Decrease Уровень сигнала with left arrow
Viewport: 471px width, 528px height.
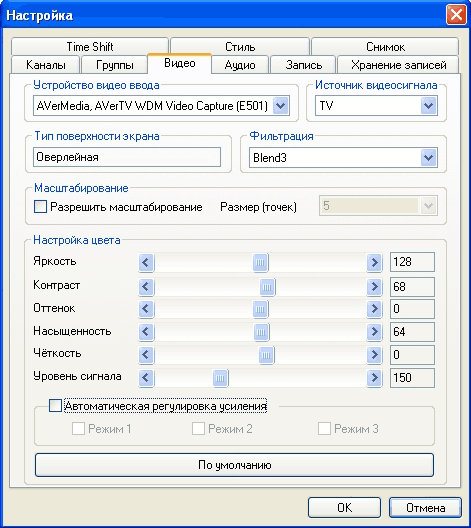[146, 378]
